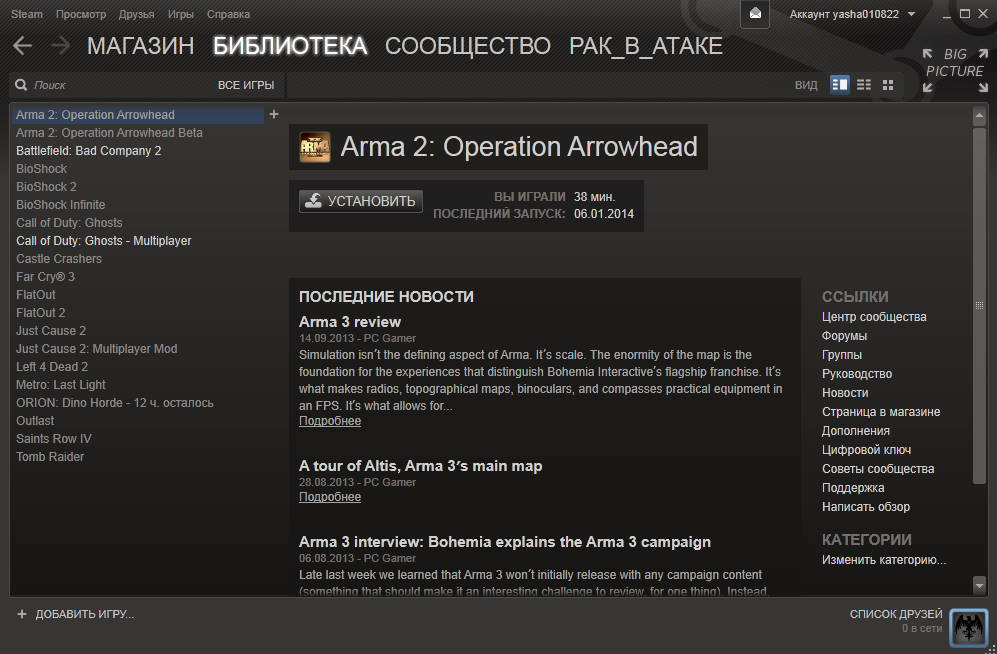Viewport: 997px width, 654px height.
Task: Open the Справка menu
Action: point(228,14)
